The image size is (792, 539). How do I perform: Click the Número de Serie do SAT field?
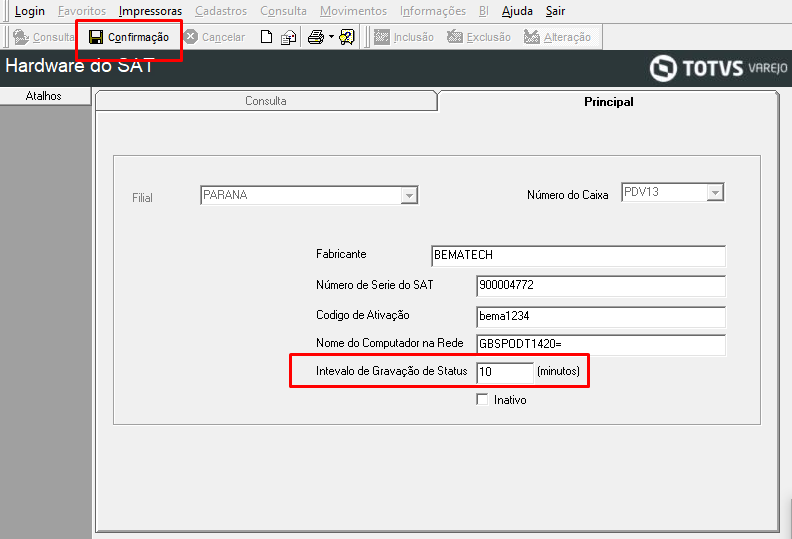coord(601,285)
